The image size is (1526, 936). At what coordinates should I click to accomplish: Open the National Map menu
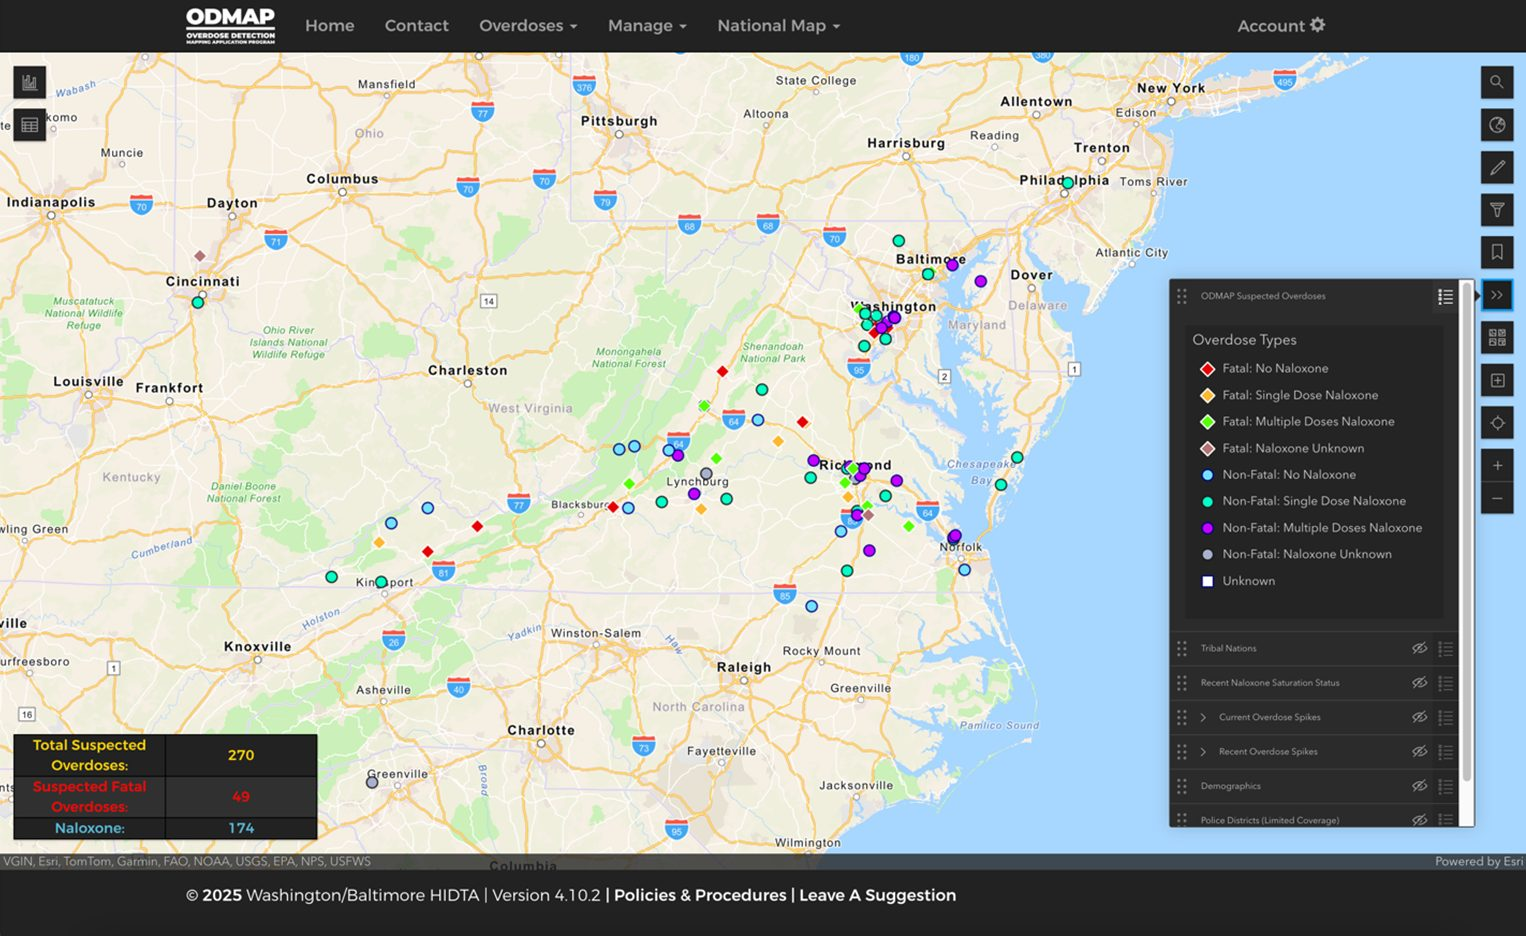pos(778,26)
